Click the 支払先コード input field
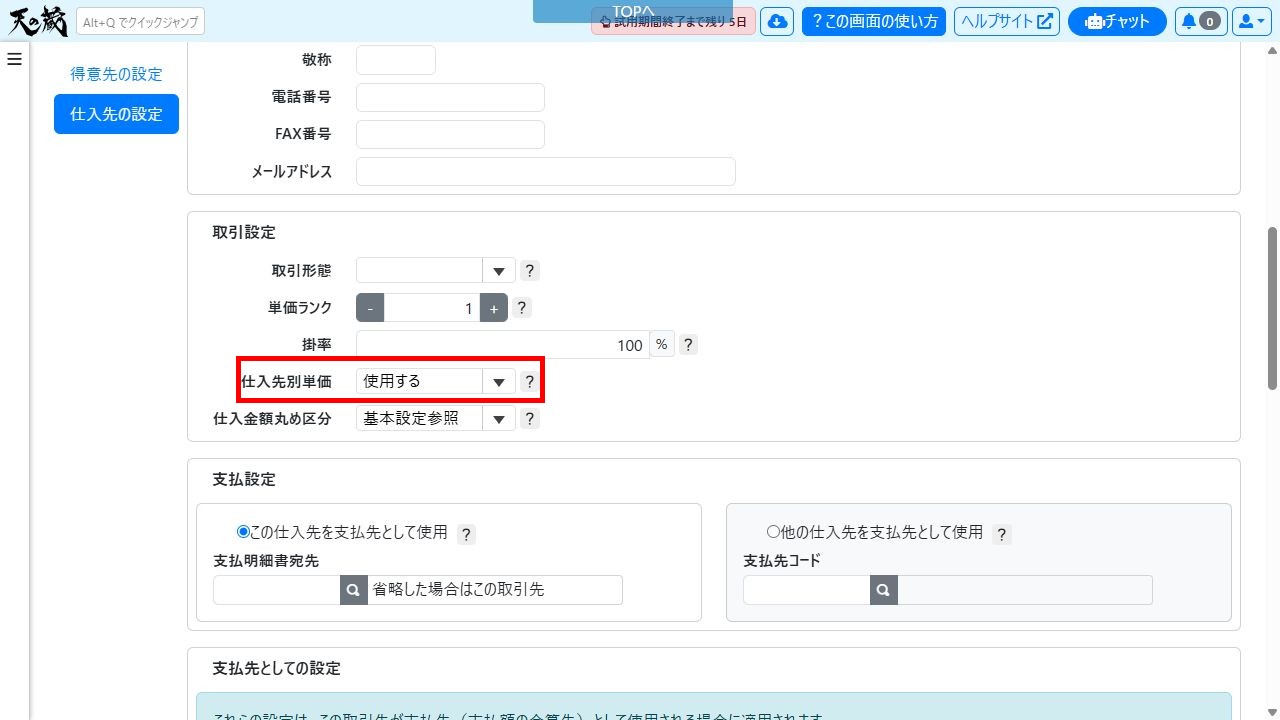This screenshot has height=720, width=1280. [807, 590]
